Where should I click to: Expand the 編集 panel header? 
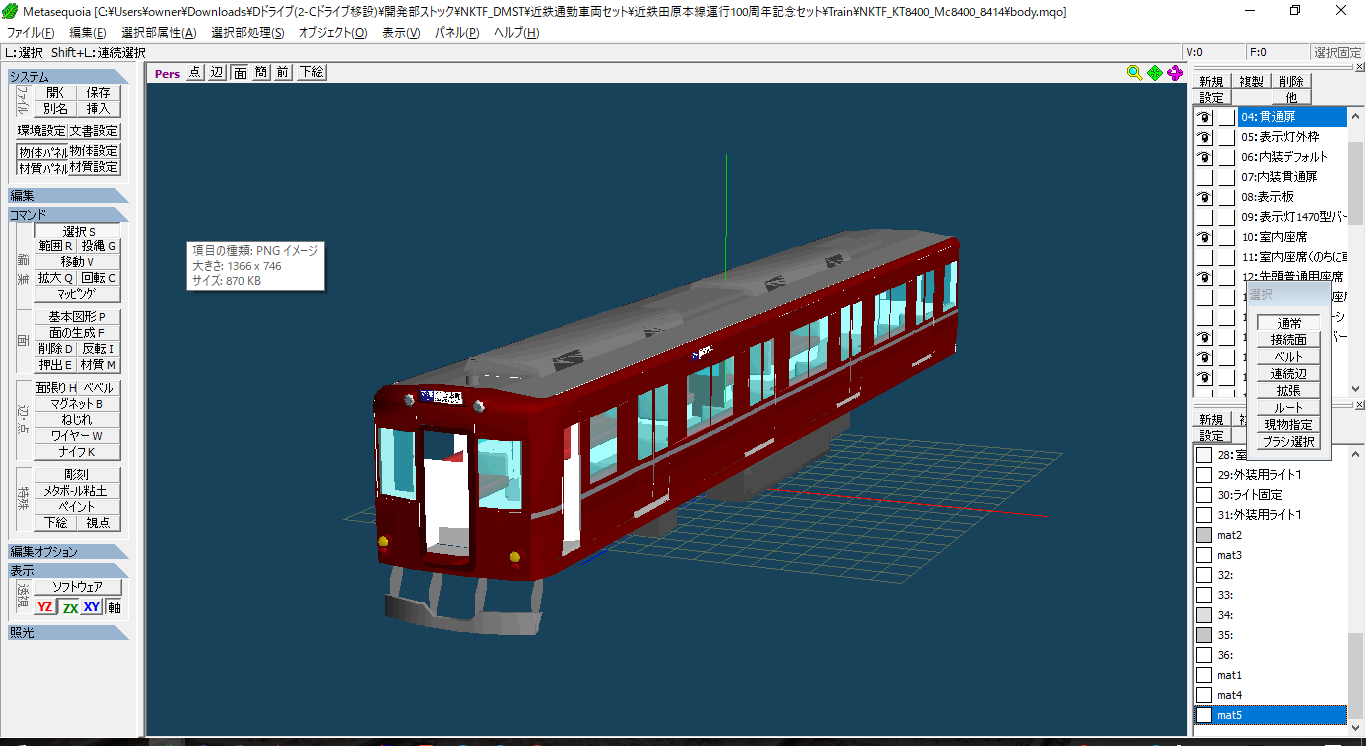coord(68,196)
